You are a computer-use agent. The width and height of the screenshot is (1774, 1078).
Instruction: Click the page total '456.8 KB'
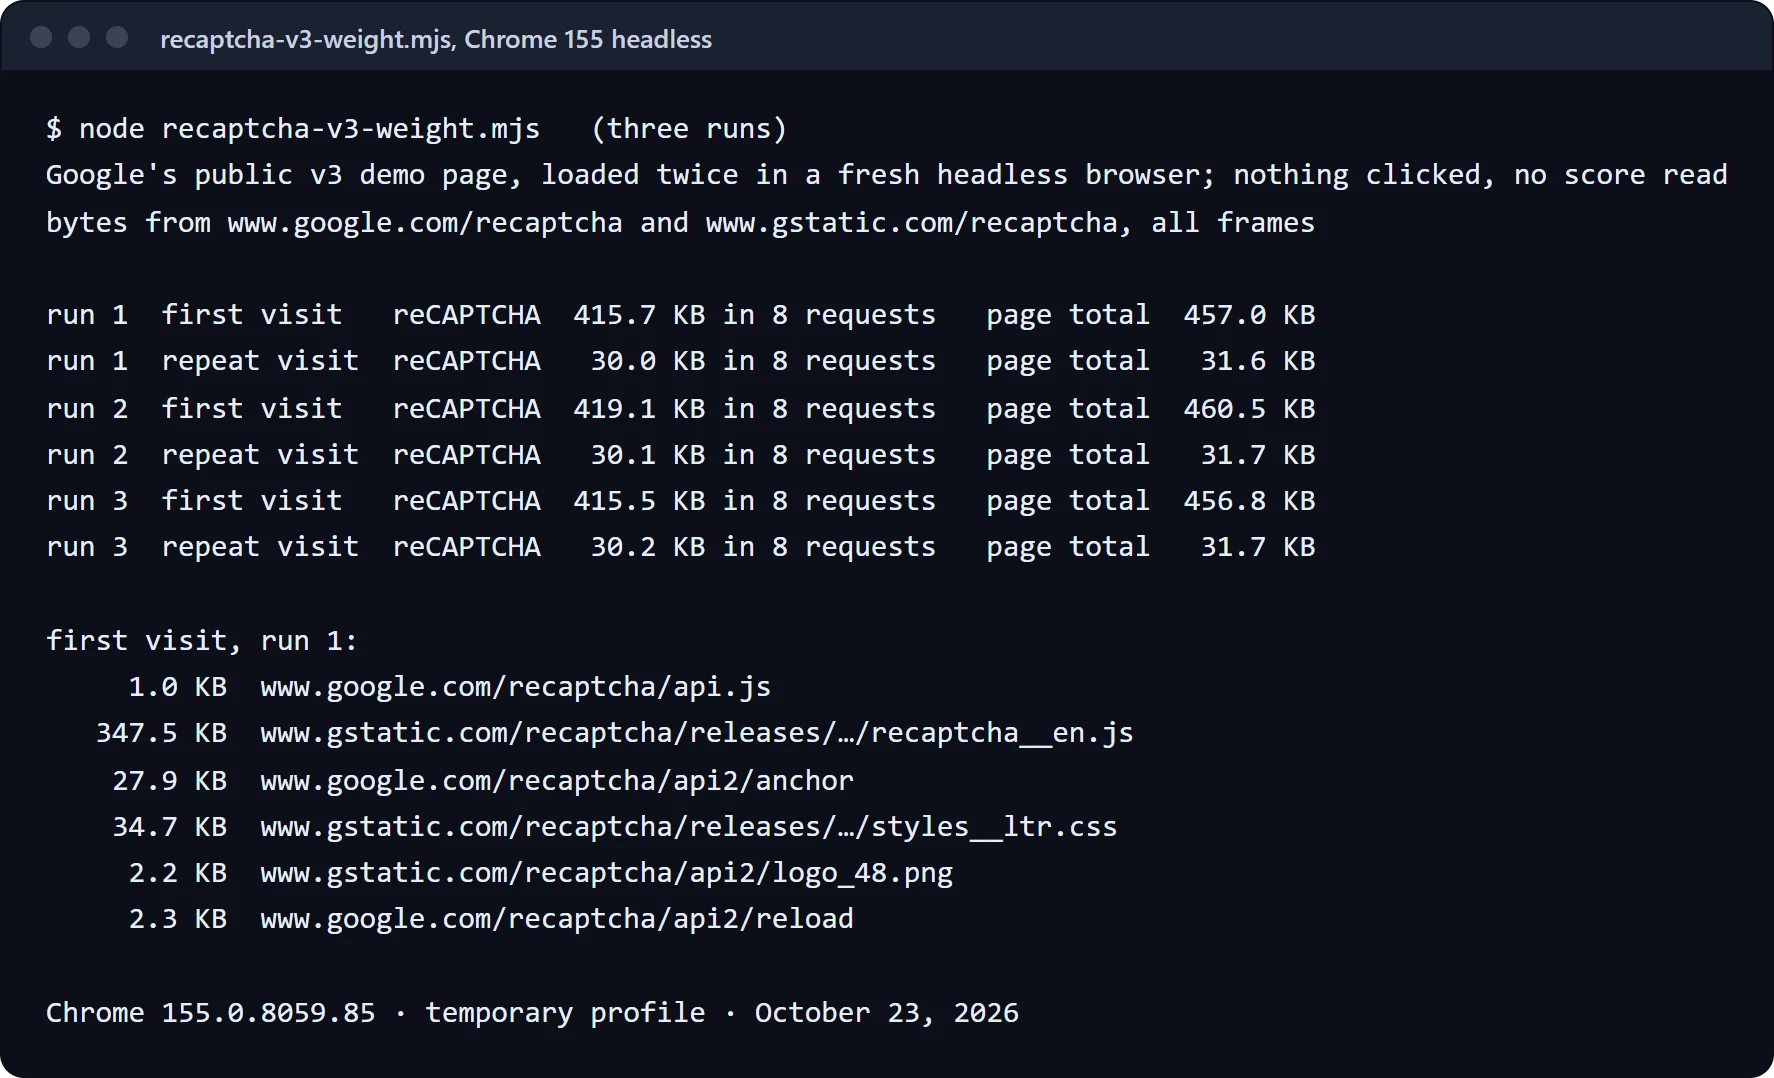pos(1249,501)
